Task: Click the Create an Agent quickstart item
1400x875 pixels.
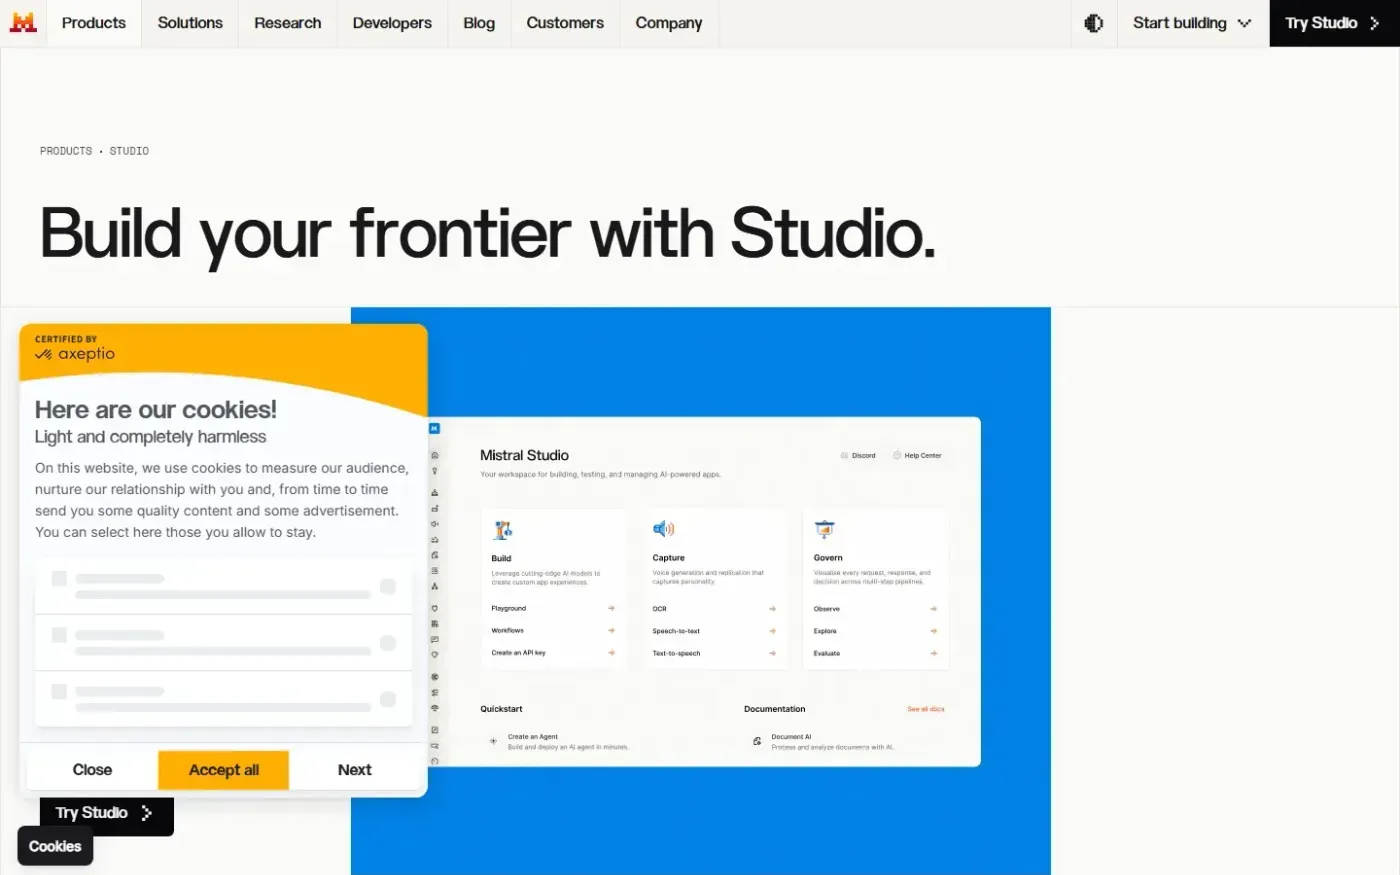Action: coord(560,742)
